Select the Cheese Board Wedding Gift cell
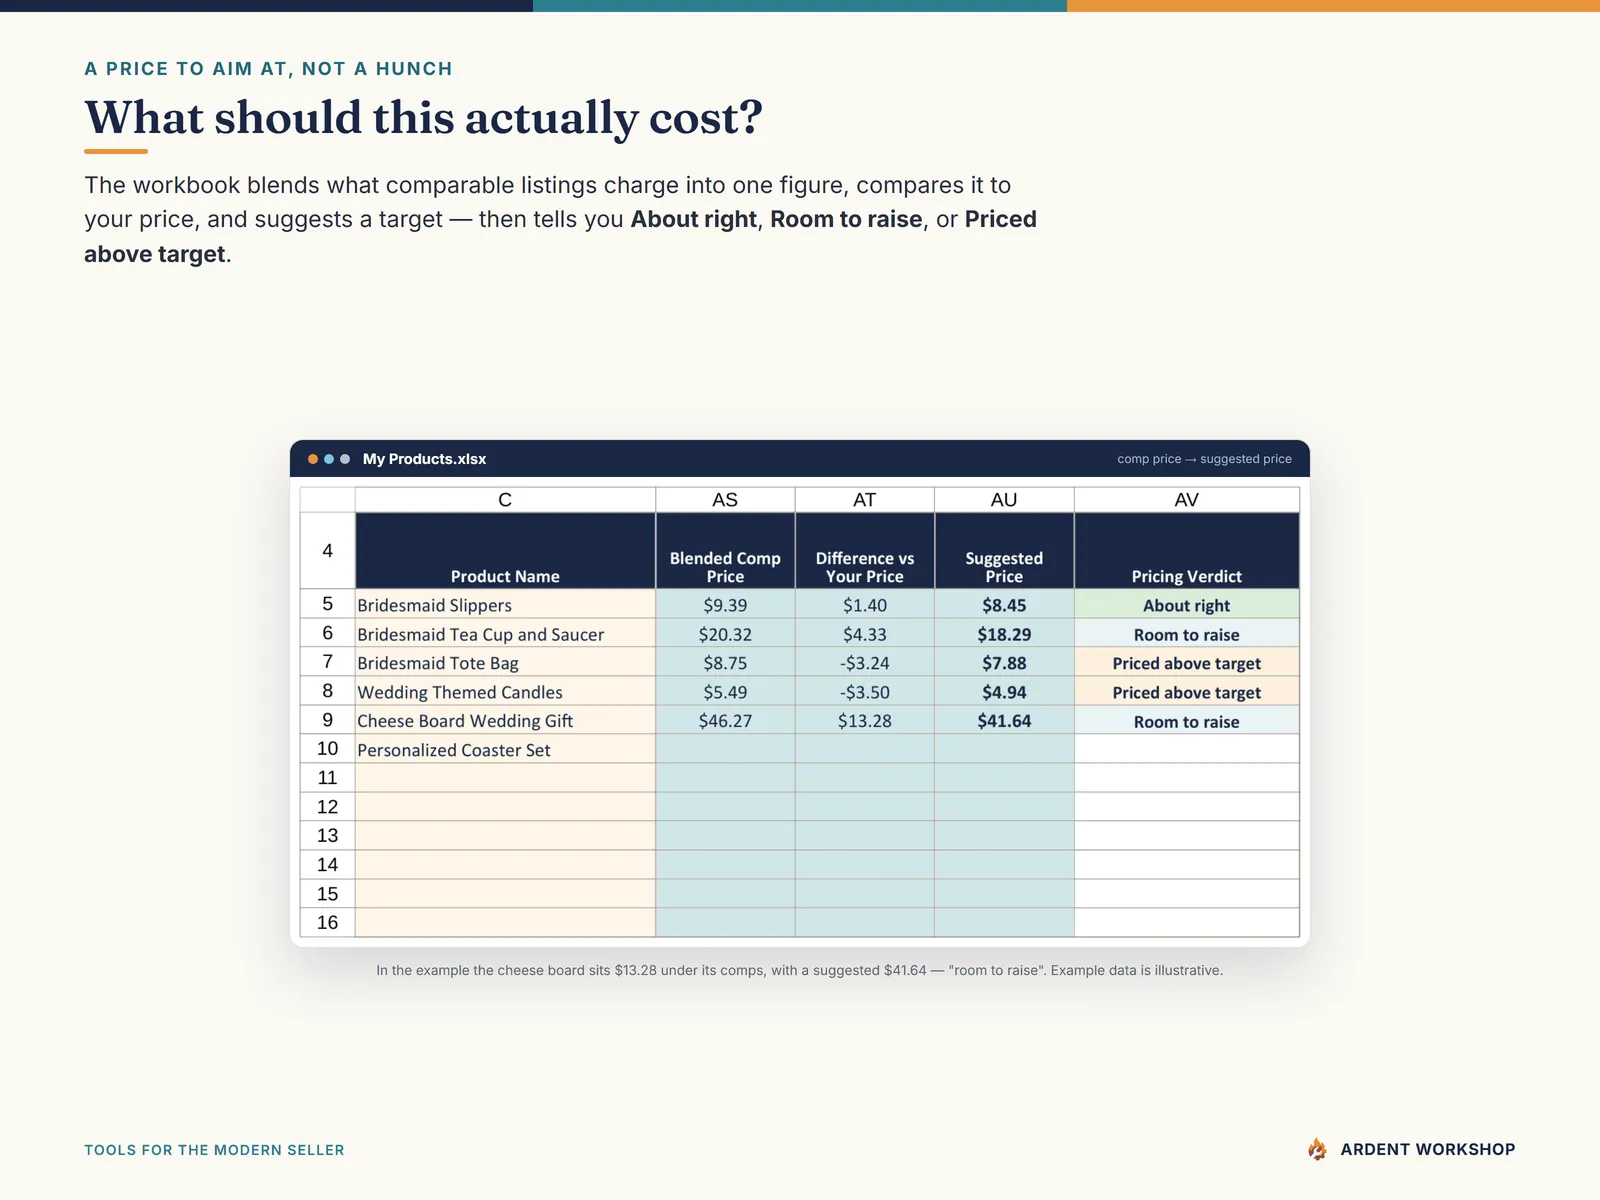Image resolution: width=1600 pixels, height=1200 pixels. point(505,720)
